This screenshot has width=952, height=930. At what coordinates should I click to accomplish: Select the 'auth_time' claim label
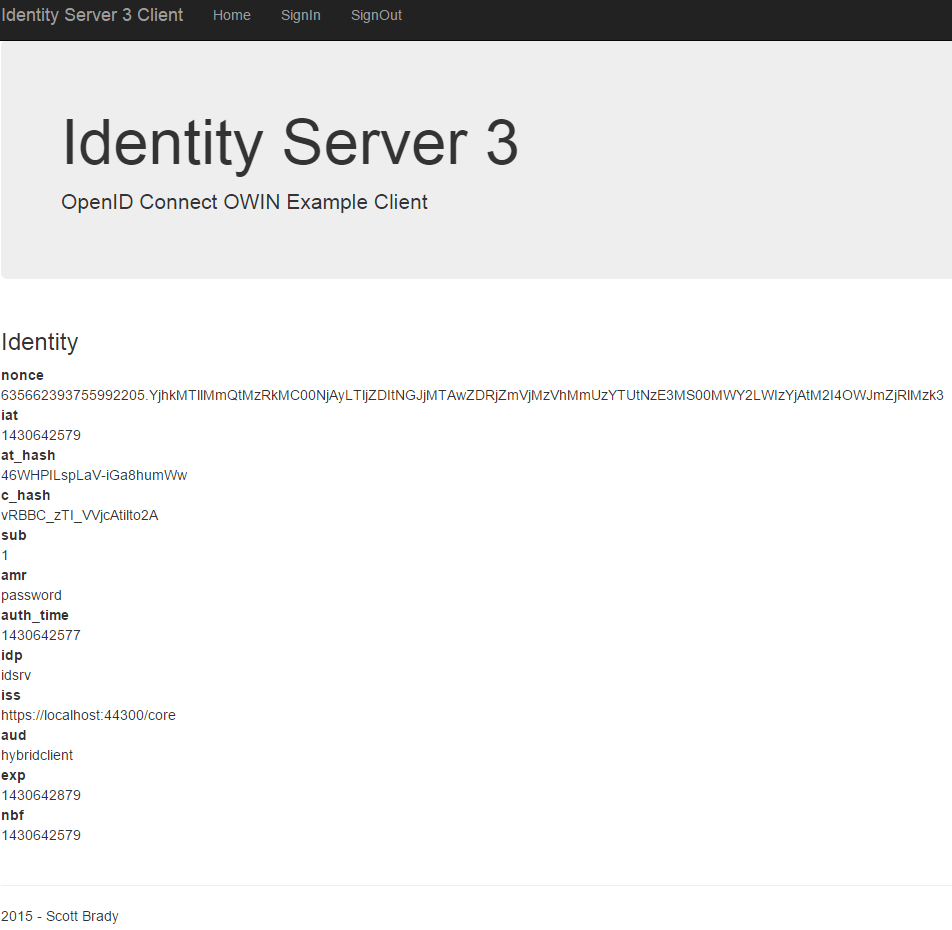coord(35,616)
